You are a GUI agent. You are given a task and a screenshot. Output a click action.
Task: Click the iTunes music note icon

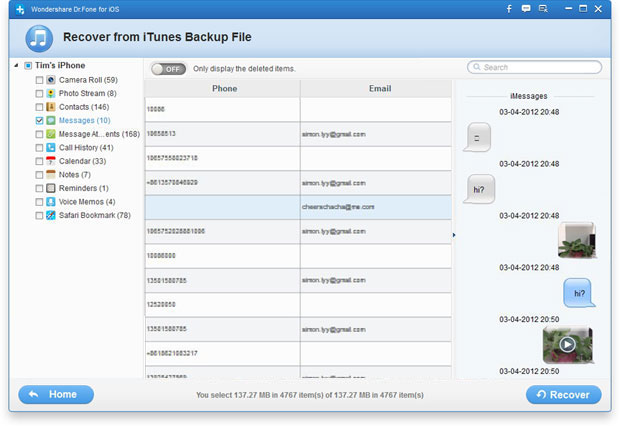pyautogui.click(x=39, y=38)
